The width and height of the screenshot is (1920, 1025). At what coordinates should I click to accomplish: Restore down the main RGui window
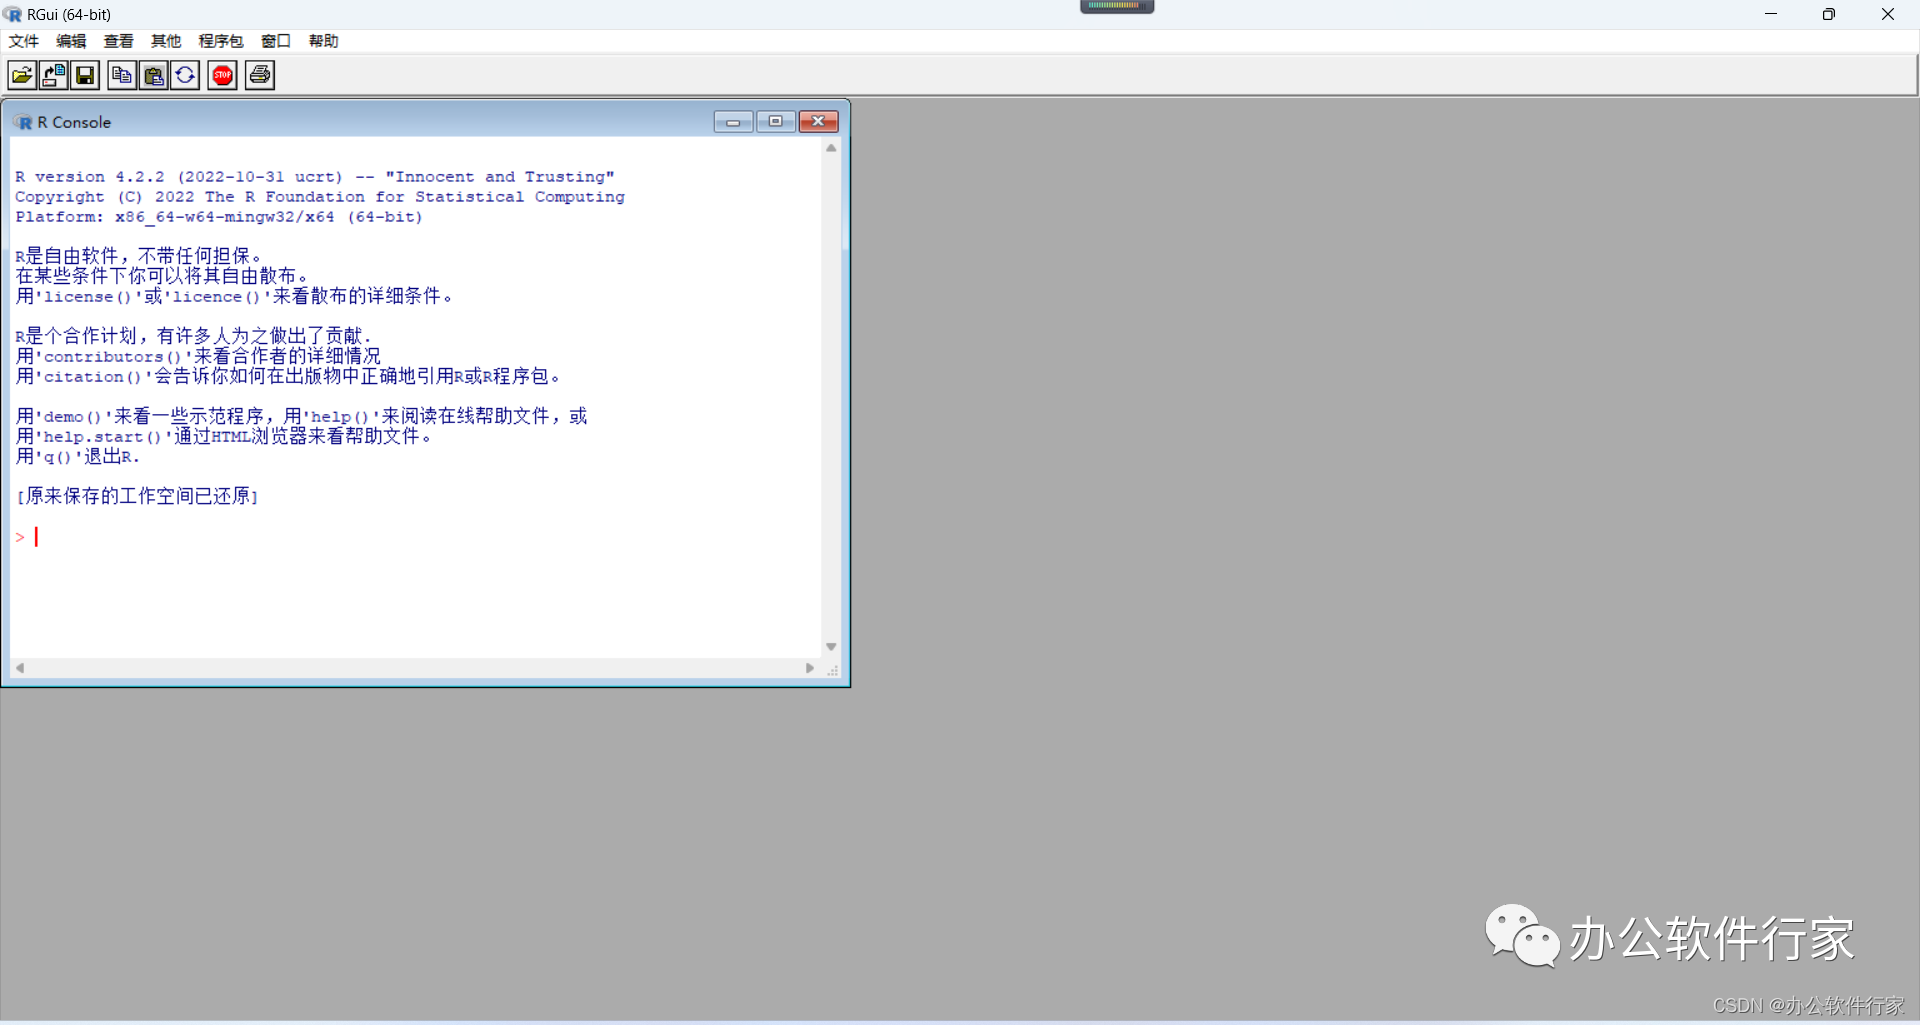[1829, 14]
